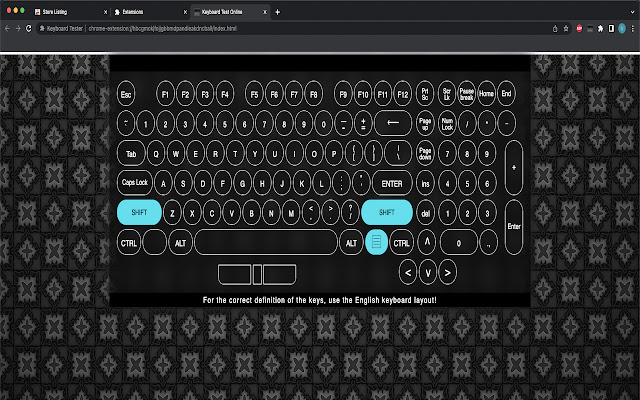Click the Scr Lk key
The height and width of the screenshot is (400, 640).
click(x=447, y=94)
